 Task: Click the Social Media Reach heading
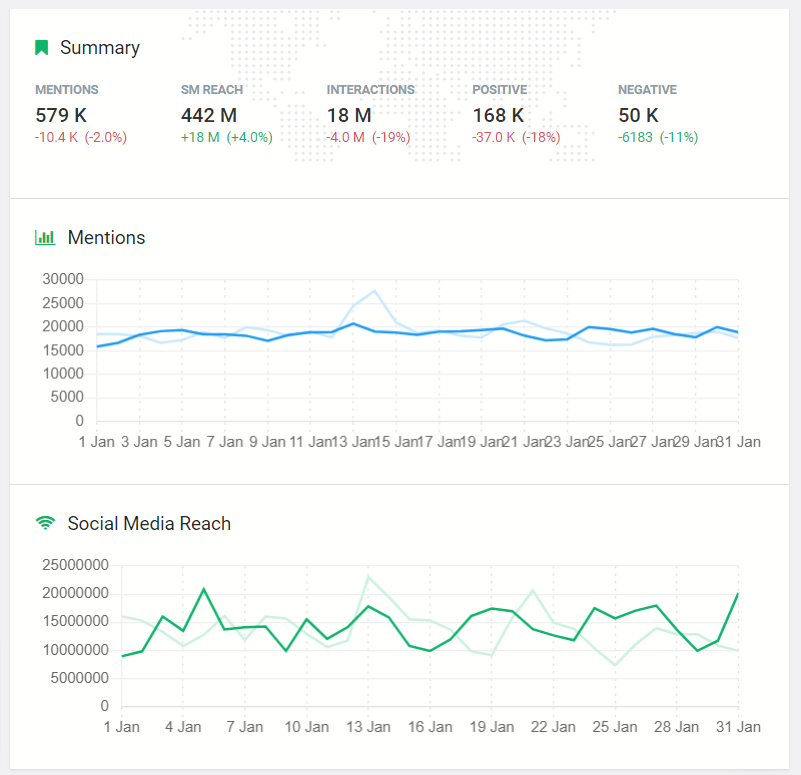[x=148, y=523]
